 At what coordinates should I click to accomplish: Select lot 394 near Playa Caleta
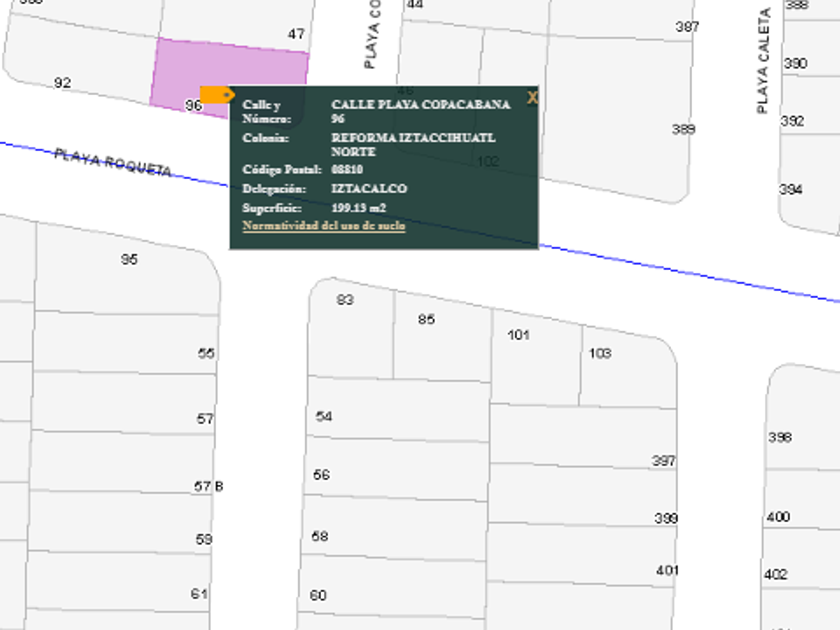791,190
